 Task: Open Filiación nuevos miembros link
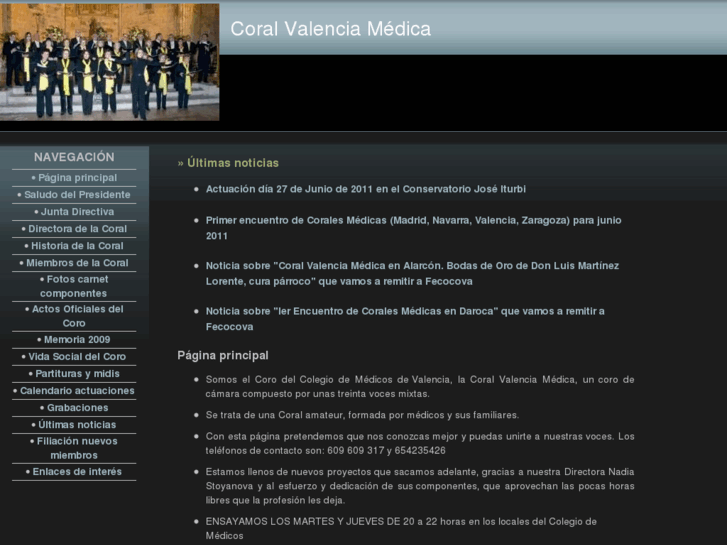click(x=74, y=448)
